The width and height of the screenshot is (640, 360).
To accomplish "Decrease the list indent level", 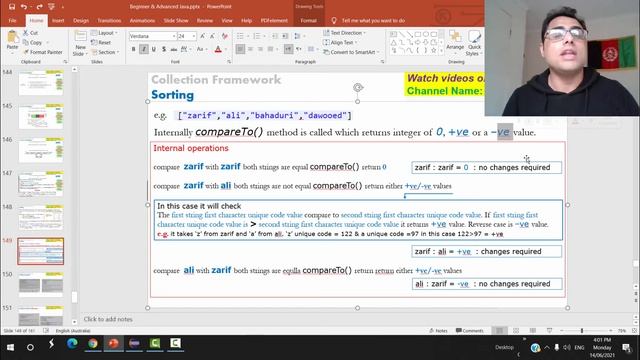I will [x=275, y=36].
